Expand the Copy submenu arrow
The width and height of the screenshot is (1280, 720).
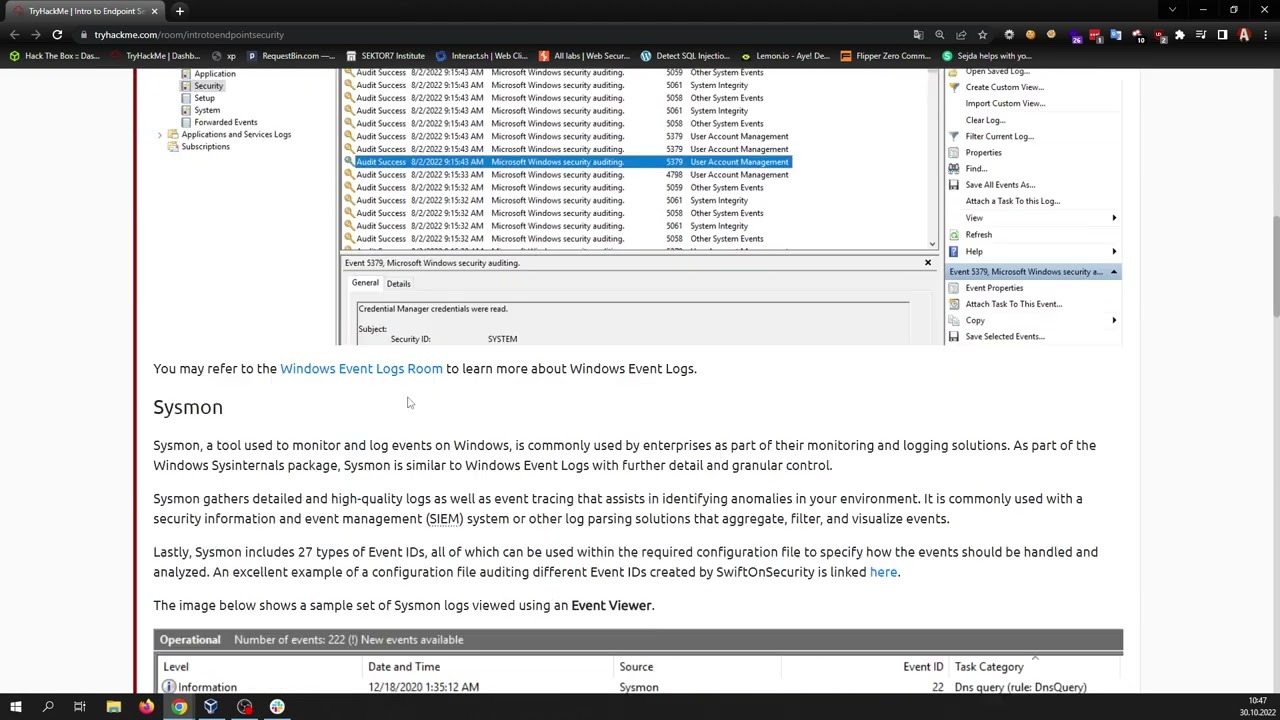pos(1114,321)
